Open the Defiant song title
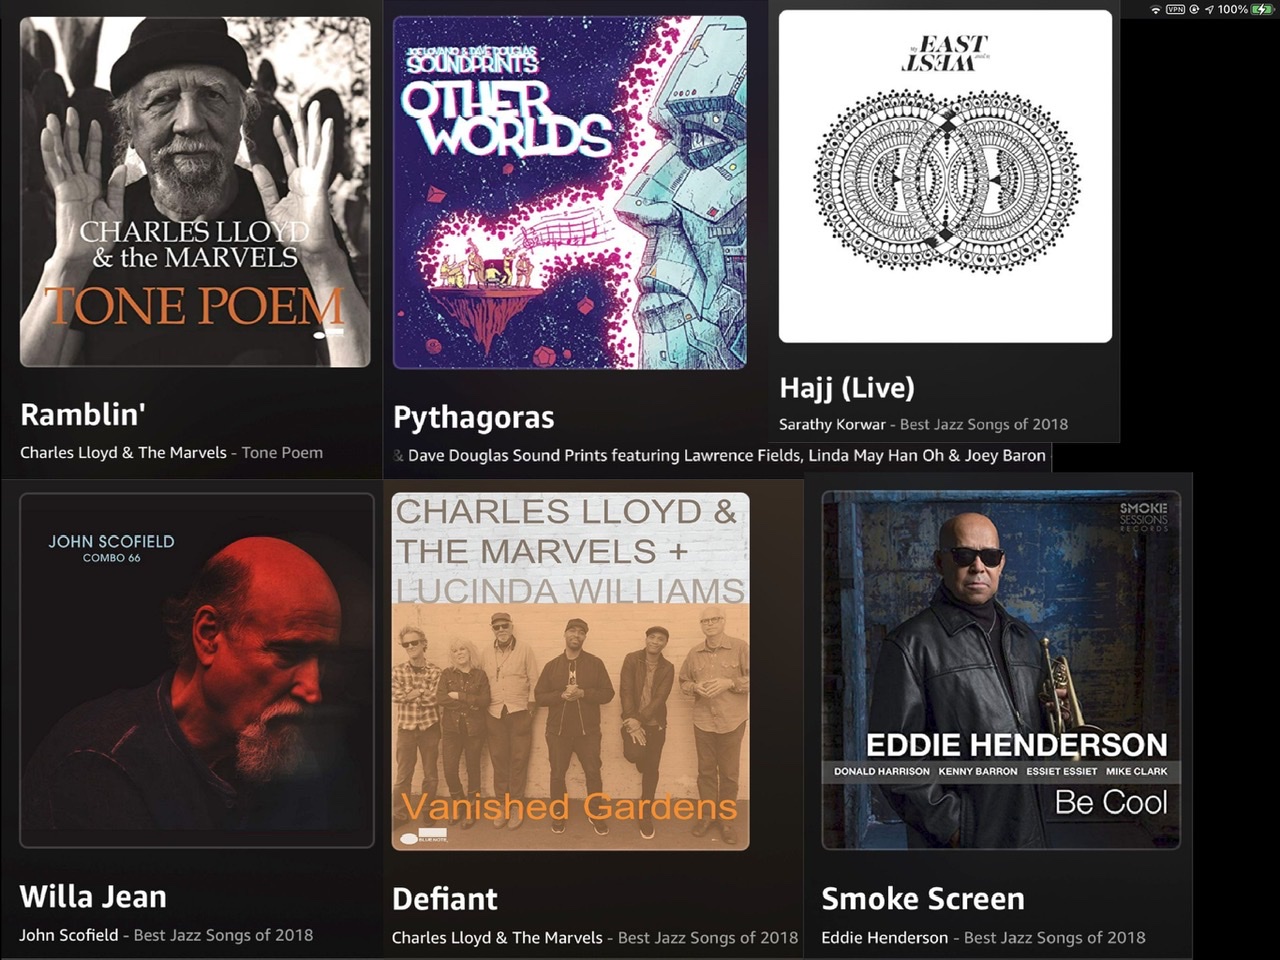This screenshot has width=1280, height=960. 445,899
